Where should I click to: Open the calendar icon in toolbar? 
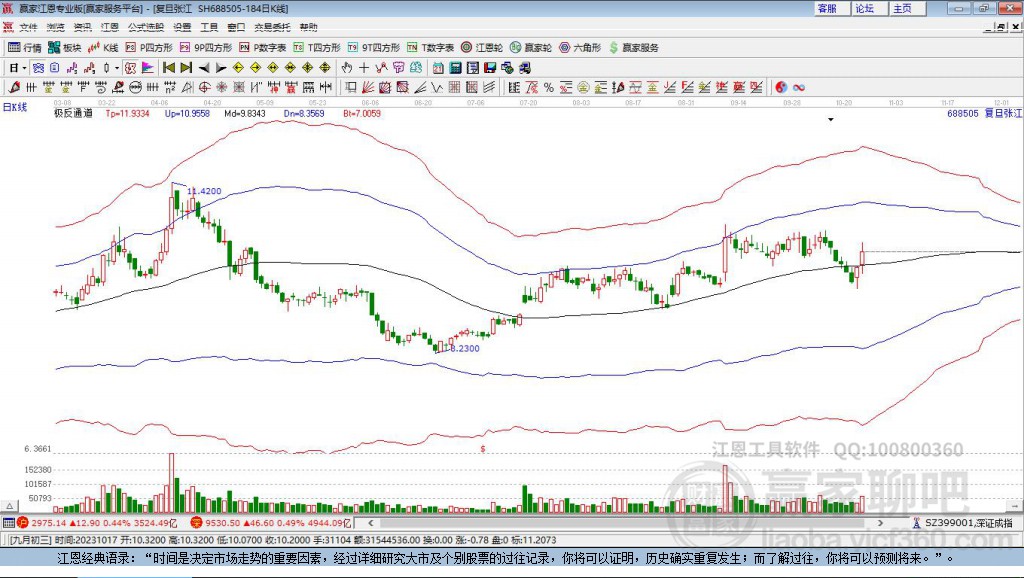pyautogui.click(x=438, y=68)
